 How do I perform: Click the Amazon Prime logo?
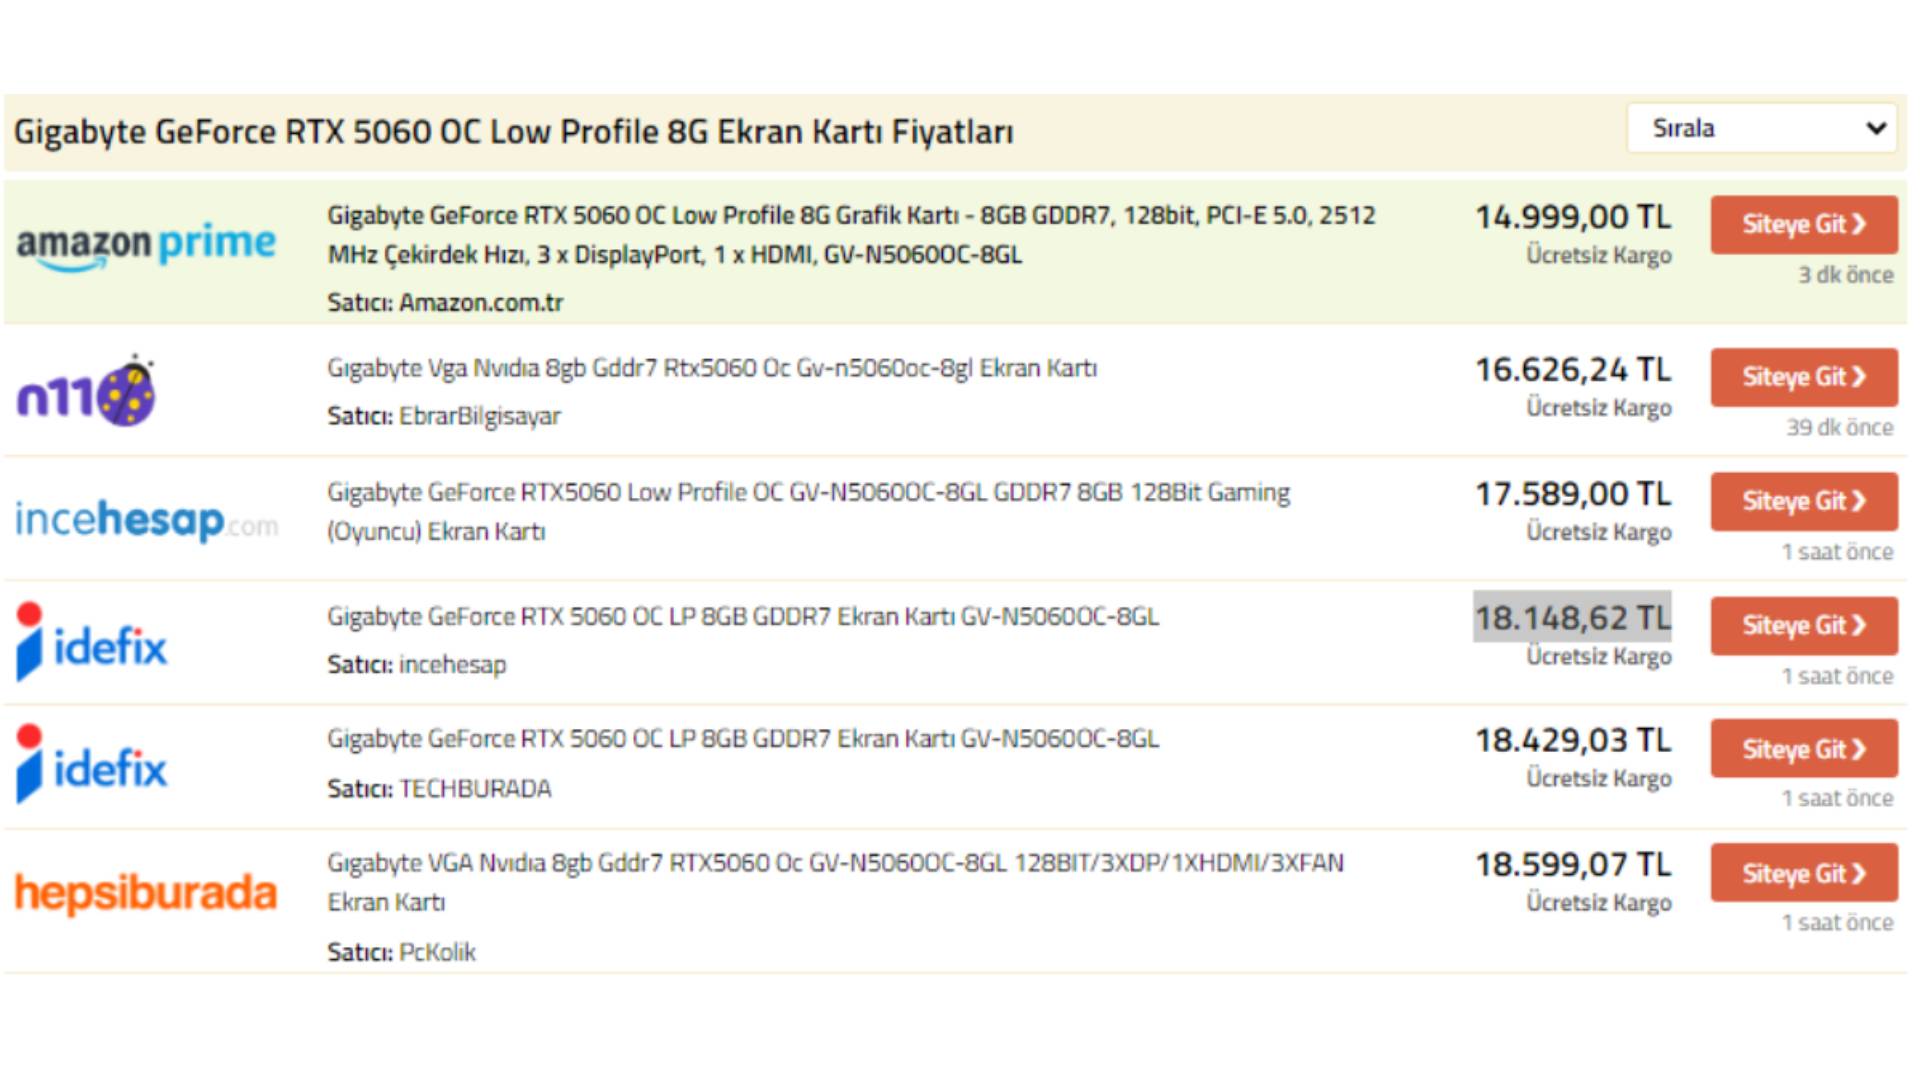tap(146, 246)
